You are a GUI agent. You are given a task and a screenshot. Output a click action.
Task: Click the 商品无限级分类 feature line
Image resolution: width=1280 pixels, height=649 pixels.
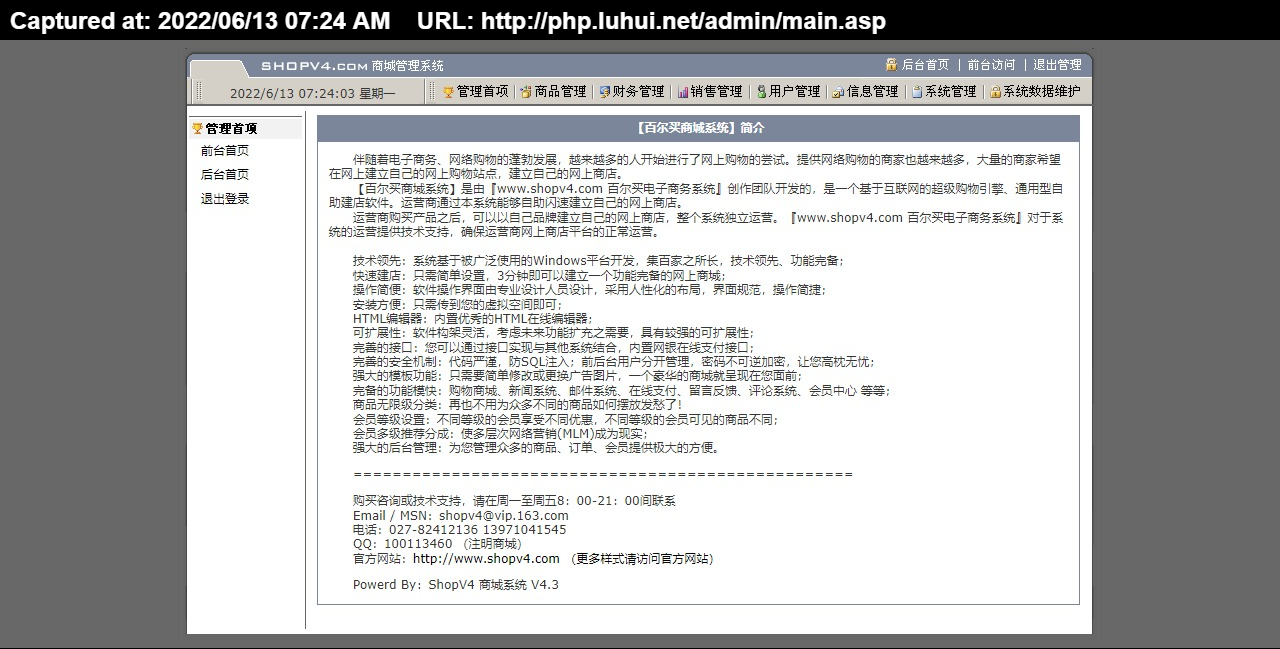517,405
